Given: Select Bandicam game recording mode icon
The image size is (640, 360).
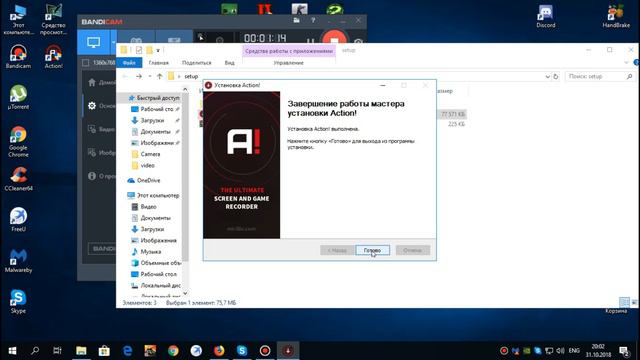Looking at the screenshot, I should pos(136,41).
